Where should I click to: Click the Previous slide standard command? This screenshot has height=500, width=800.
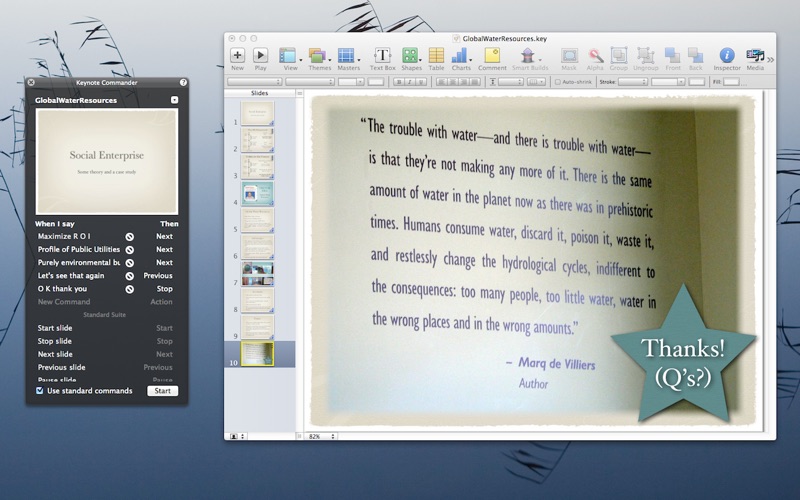[61, 367]
